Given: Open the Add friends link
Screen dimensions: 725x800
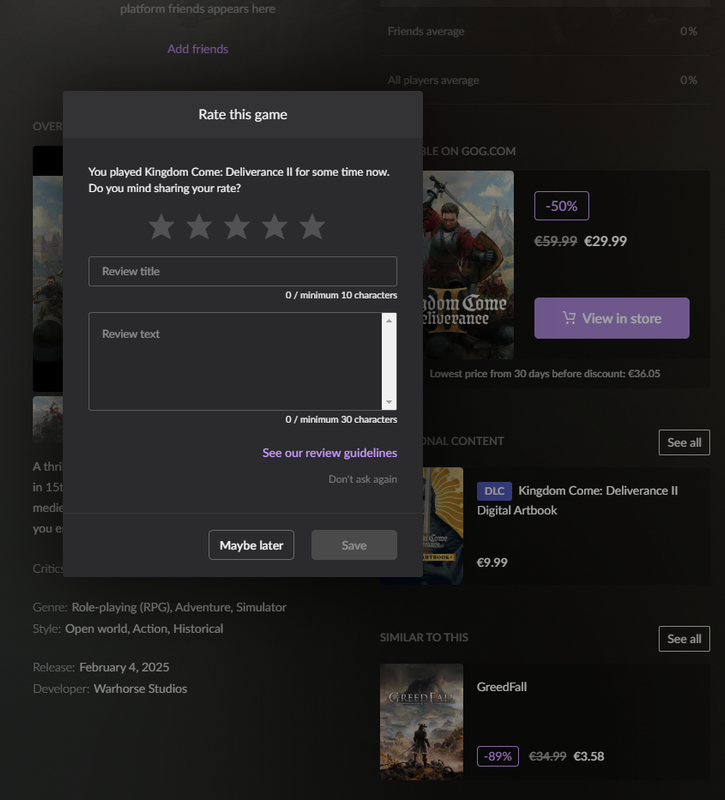Looking at the screenshot, I should click(198, 49).
